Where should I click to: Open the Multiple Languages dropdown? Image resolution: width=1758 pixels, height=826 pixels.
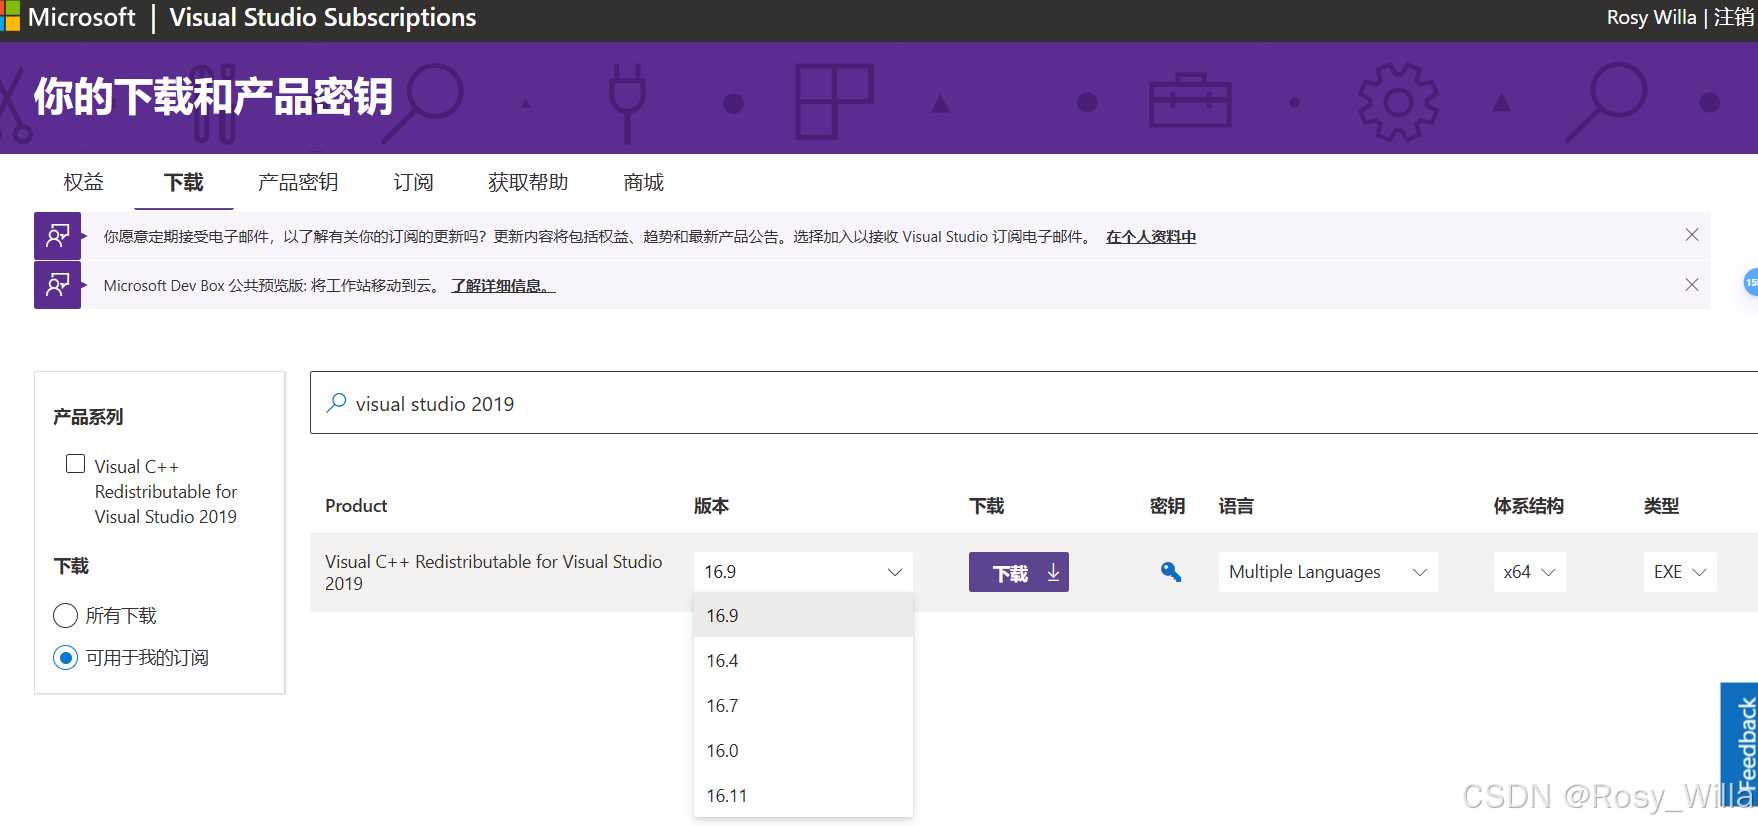(x=1327, y=572)
